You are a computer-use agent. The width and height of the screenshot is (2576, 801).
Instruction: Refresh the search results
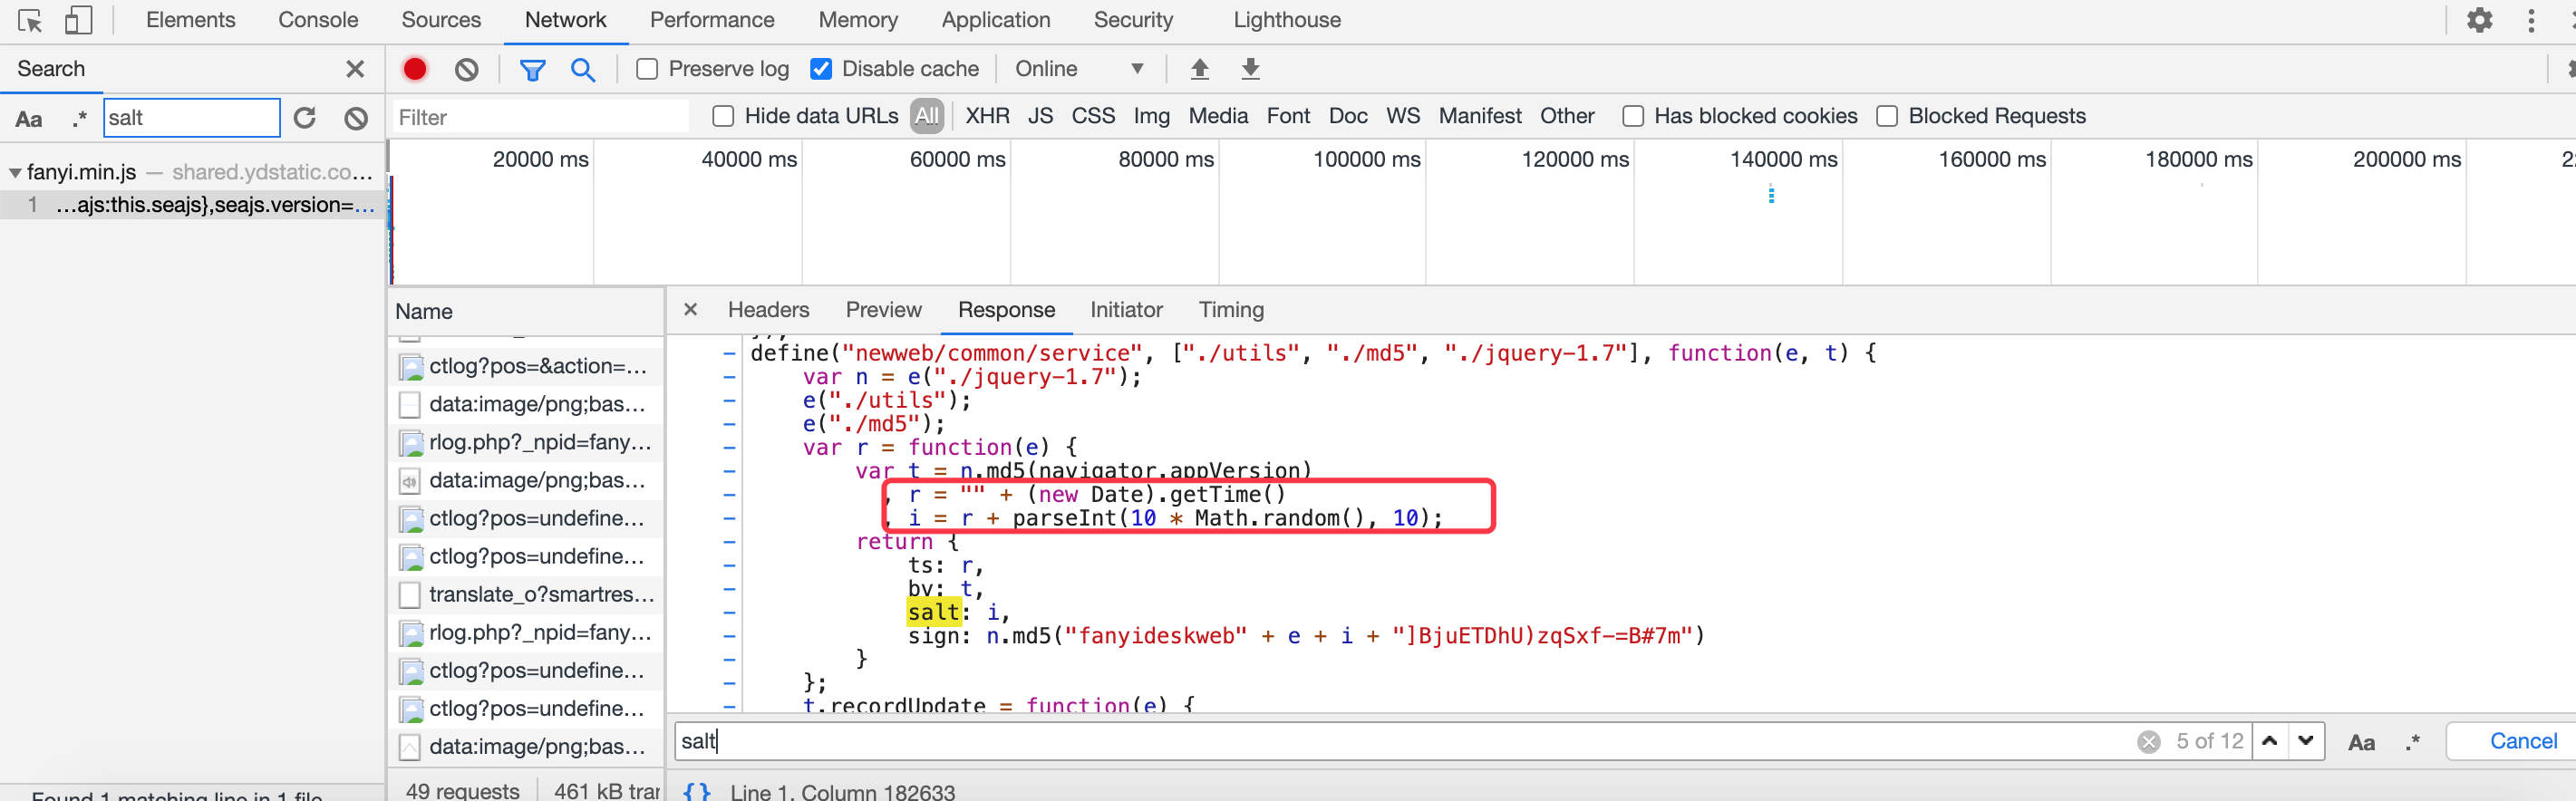click(305, 118)
